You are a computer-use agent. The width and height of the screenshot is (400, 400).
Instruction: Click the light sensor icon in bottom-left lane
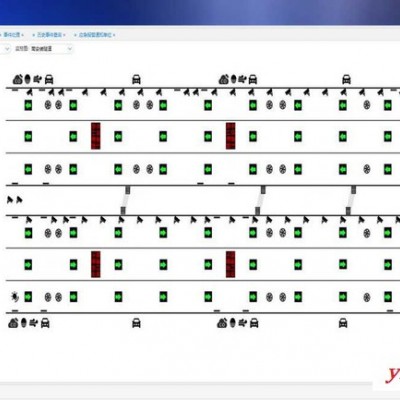coord(15,296)
